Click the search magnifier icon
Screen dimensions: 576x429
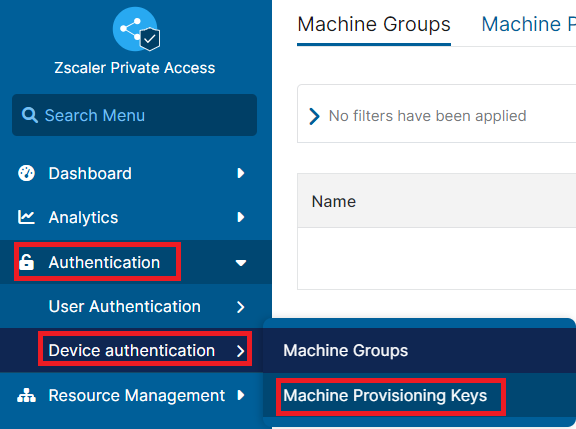[29, 115]
